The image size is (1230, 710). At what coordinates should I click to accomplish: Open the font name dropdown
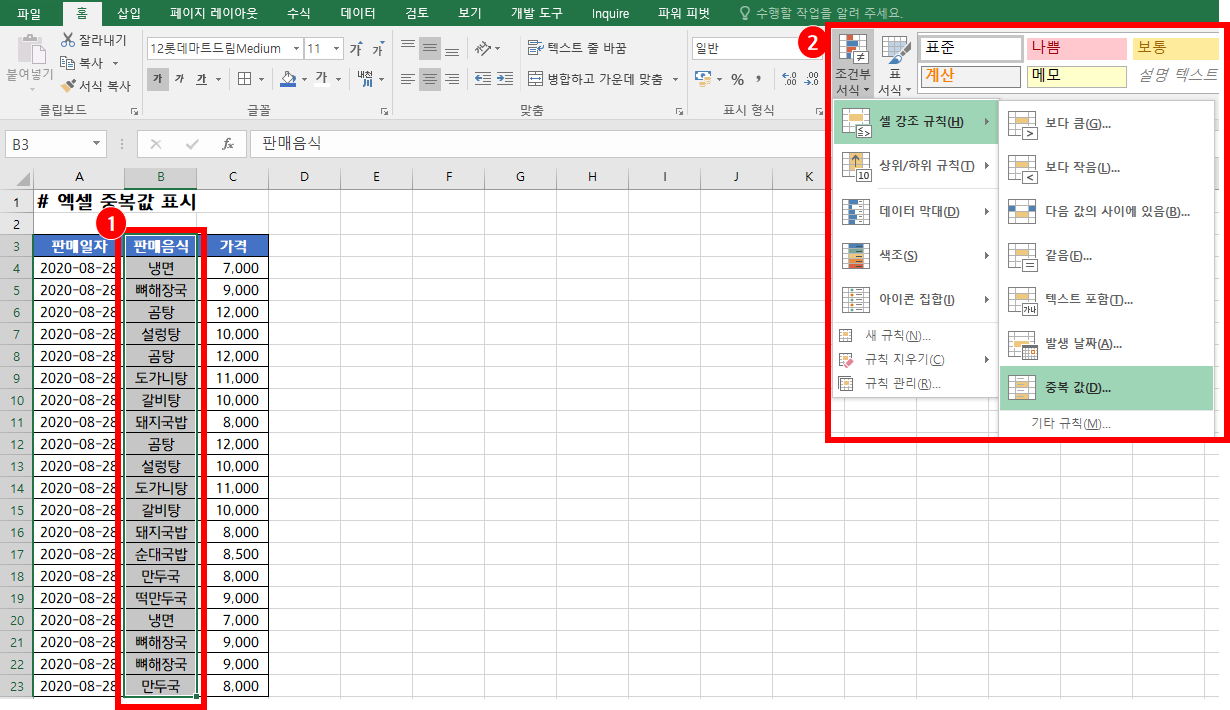tap(296, 48)
